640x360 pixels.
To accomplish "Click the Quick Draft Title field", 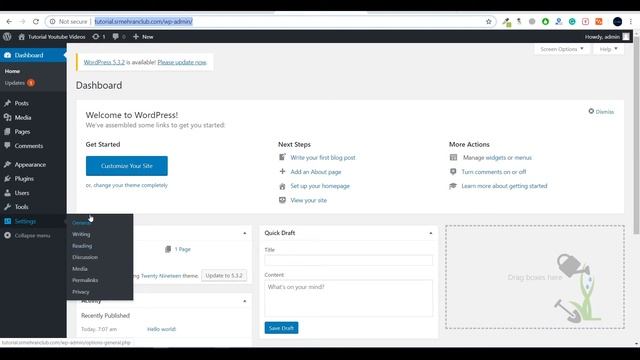I will point(349,260).
